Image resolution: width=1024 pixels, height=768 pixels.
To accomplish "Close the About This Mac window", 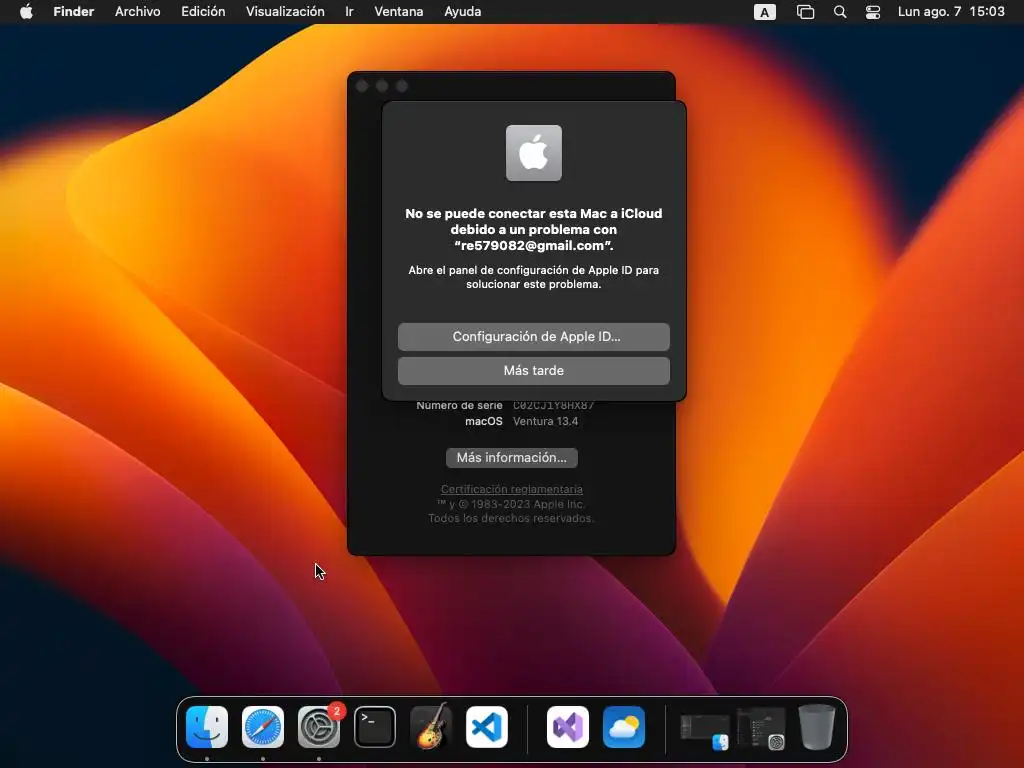I will pos(362,86).
